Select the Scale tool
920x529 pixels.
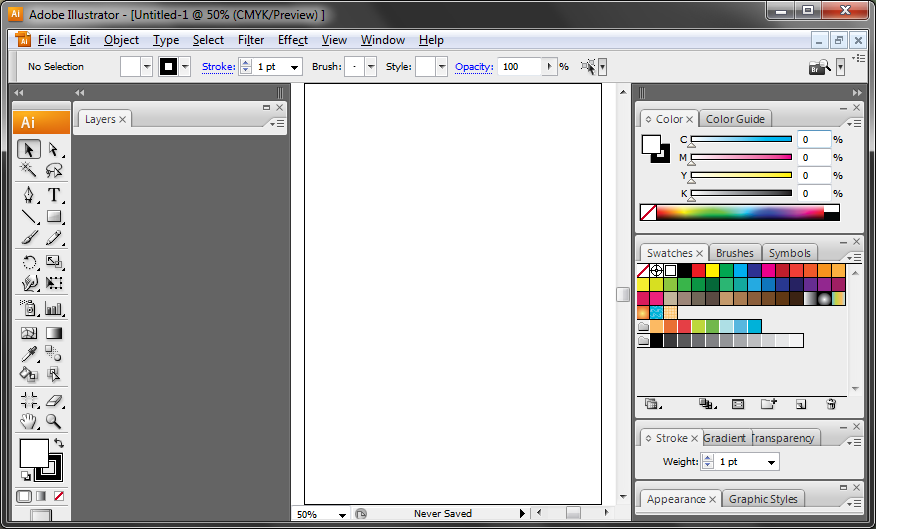53,262
